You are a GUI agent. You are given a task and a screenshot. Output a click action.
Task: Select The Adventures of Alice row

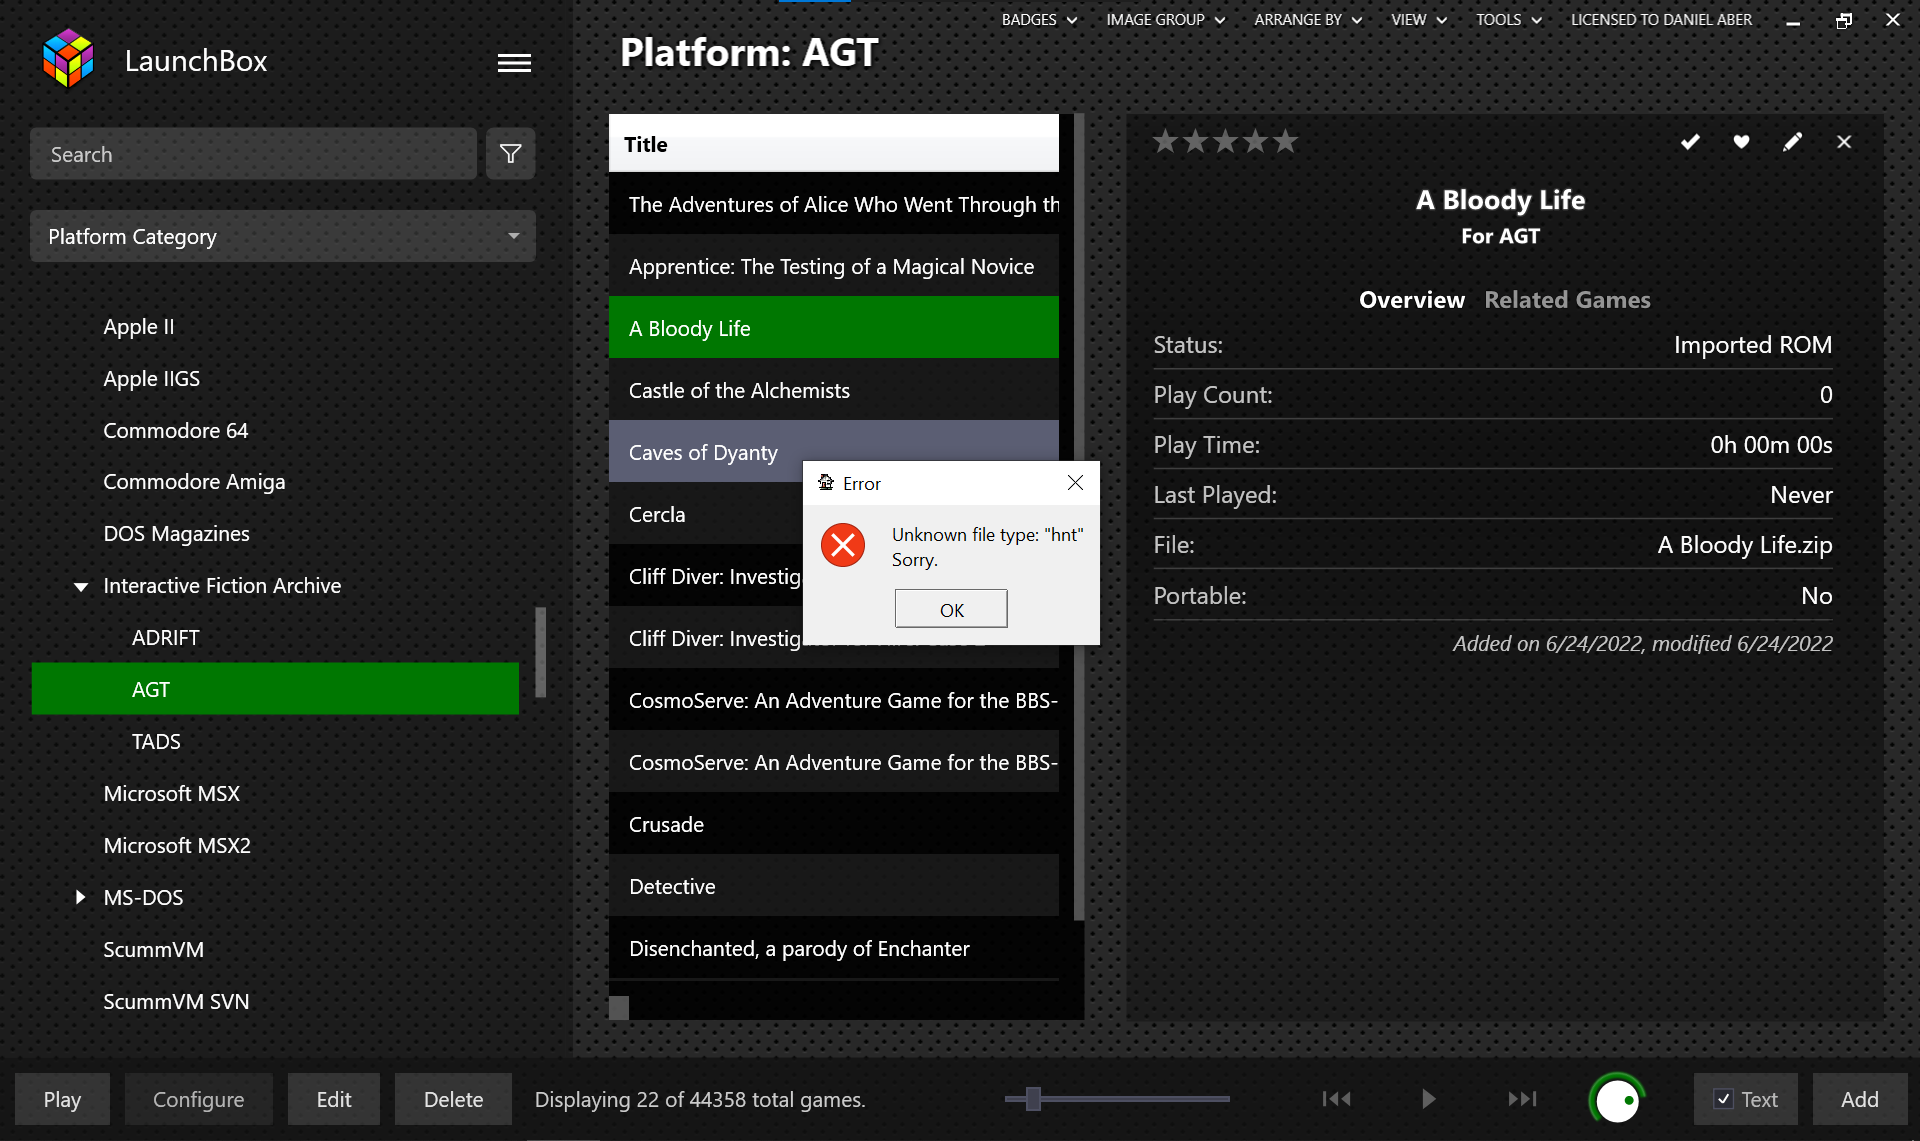[833, 204]
